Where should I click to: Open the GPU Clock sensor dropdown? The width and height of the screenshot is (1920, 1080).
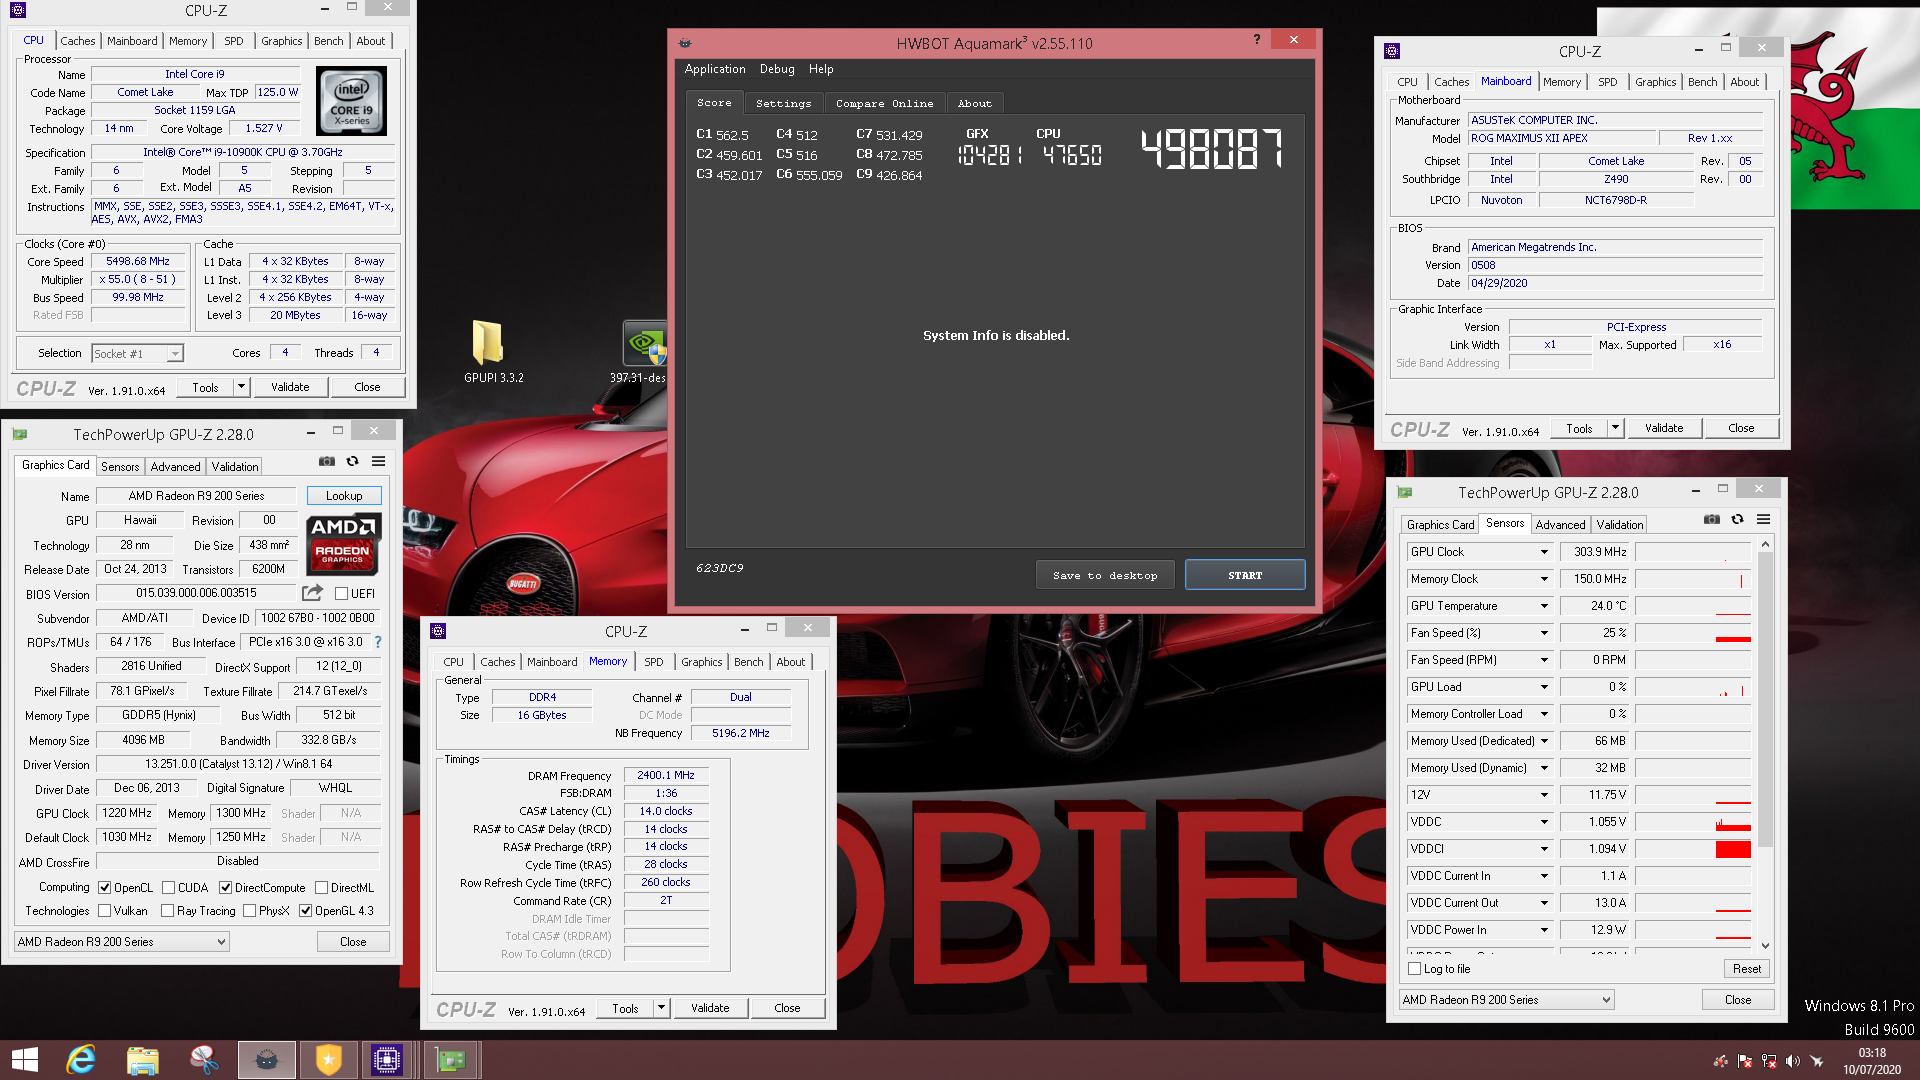(x=1544, y=552)
